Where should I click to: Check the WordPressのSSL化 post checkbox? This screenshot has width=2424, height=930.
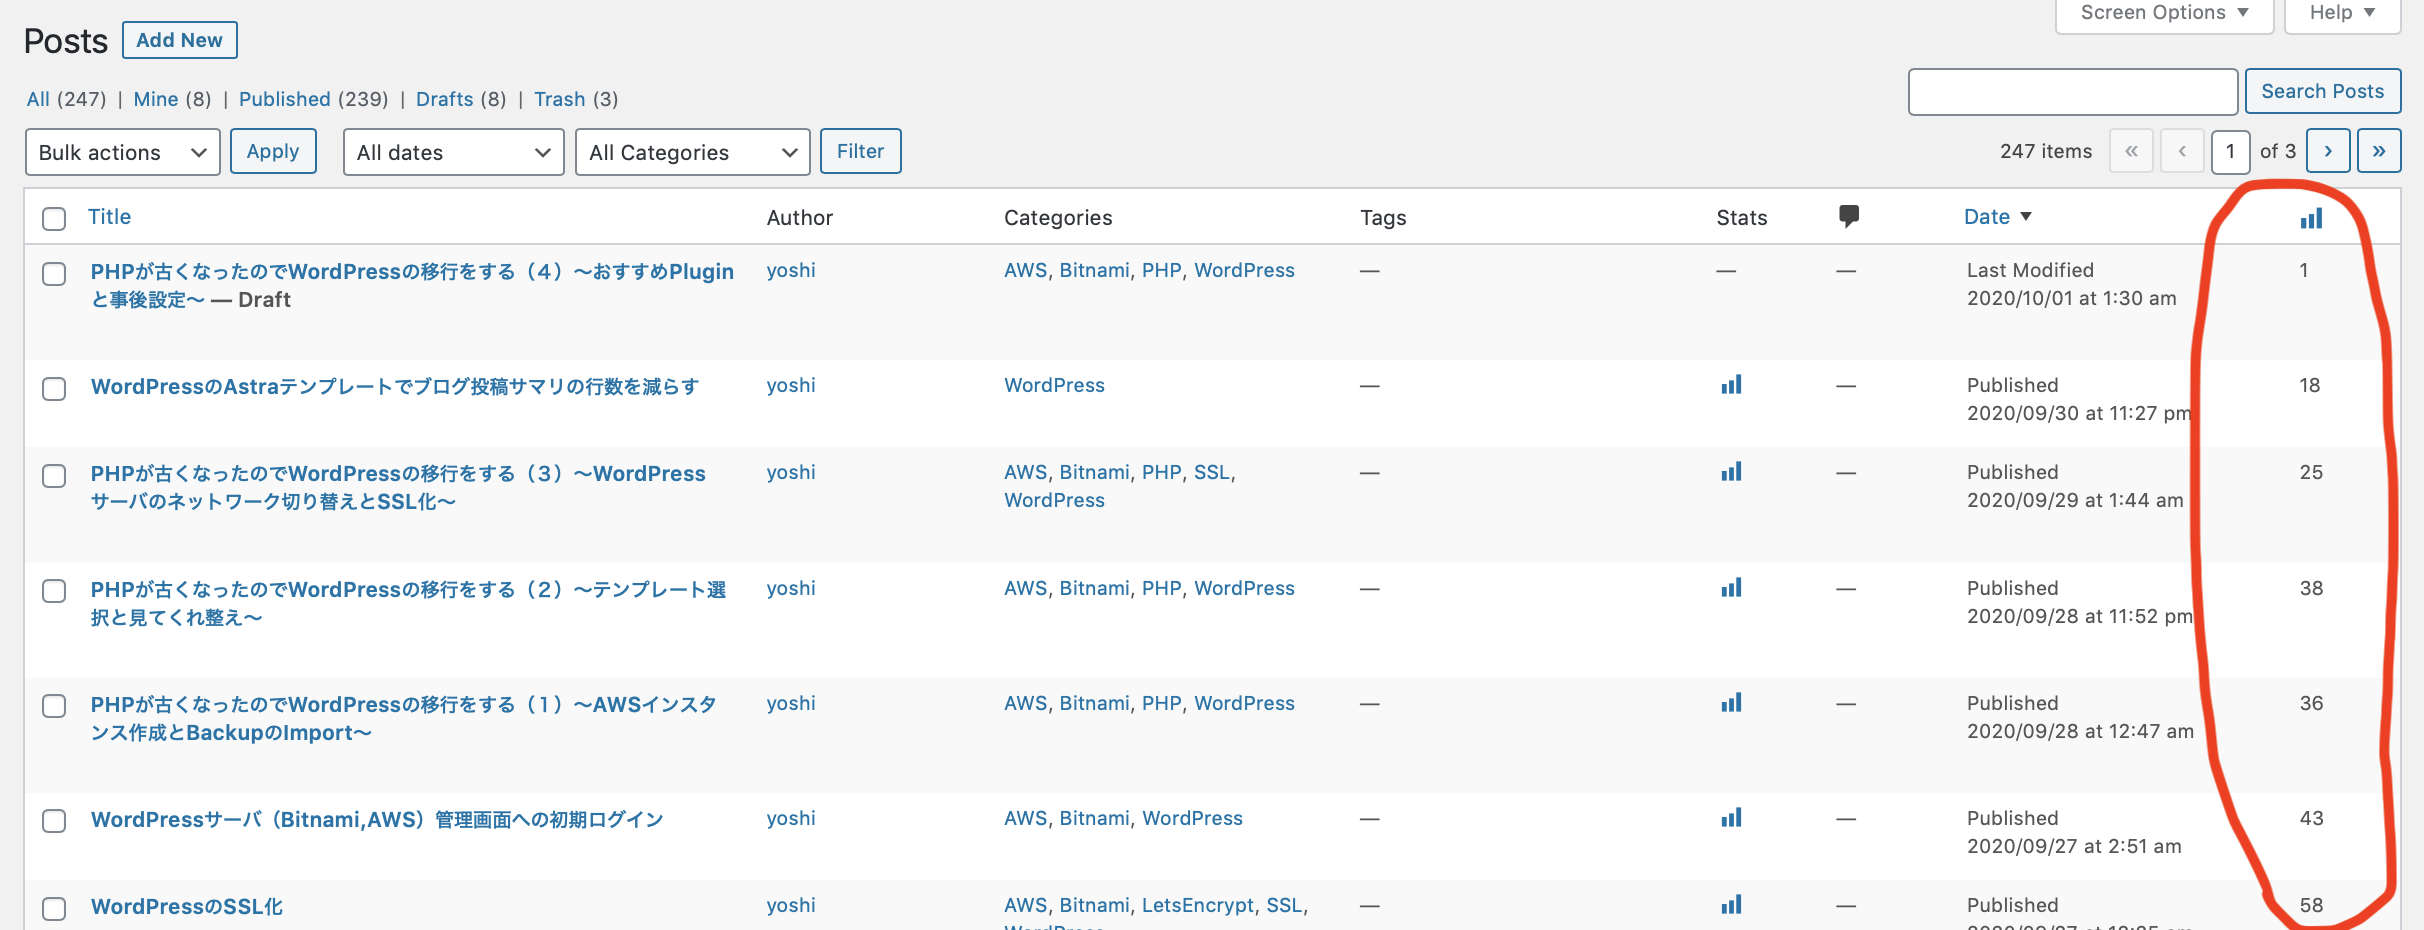54,908
